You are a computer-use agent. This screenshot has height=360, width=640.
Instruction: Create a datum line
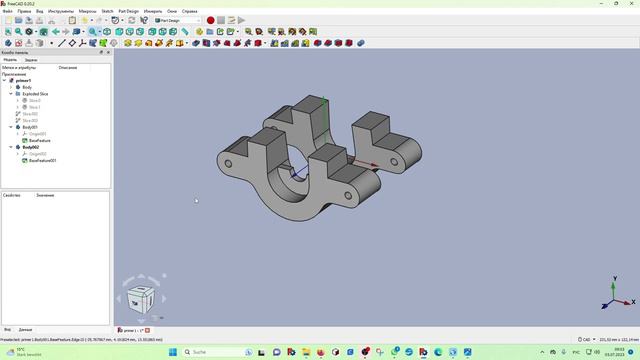click(62, 43)
